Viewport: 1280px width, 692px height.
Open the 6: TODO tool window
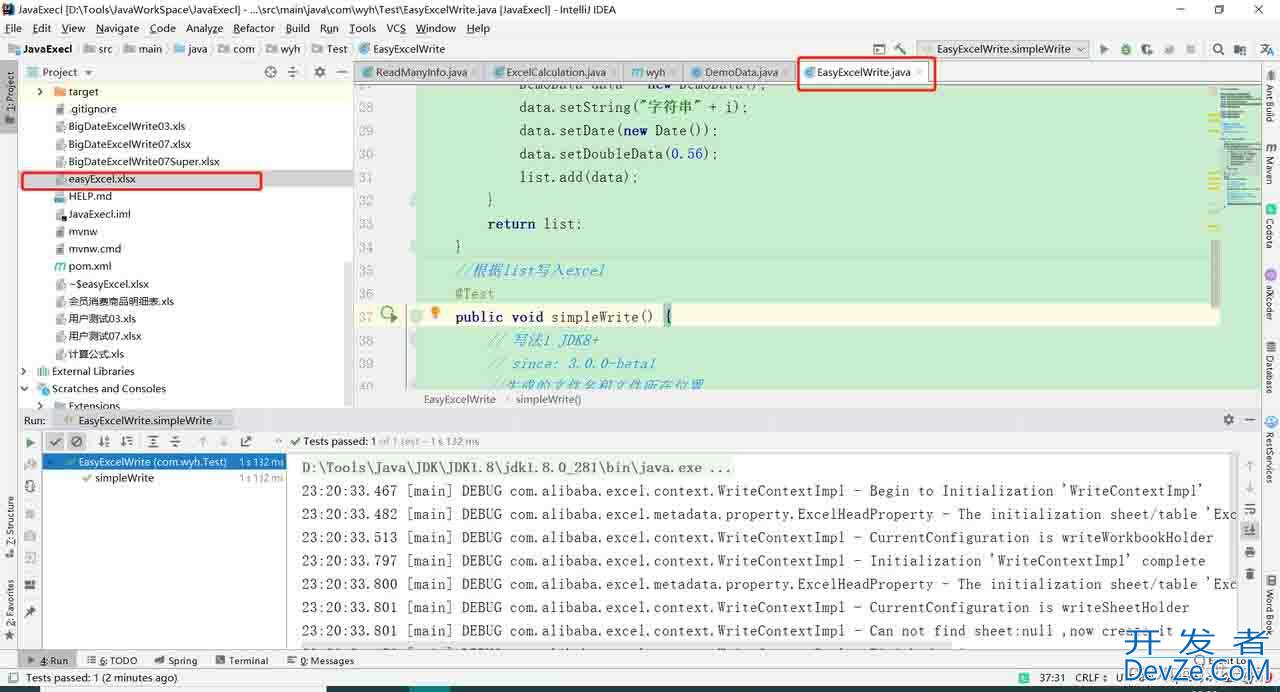(x=112, y=660)
